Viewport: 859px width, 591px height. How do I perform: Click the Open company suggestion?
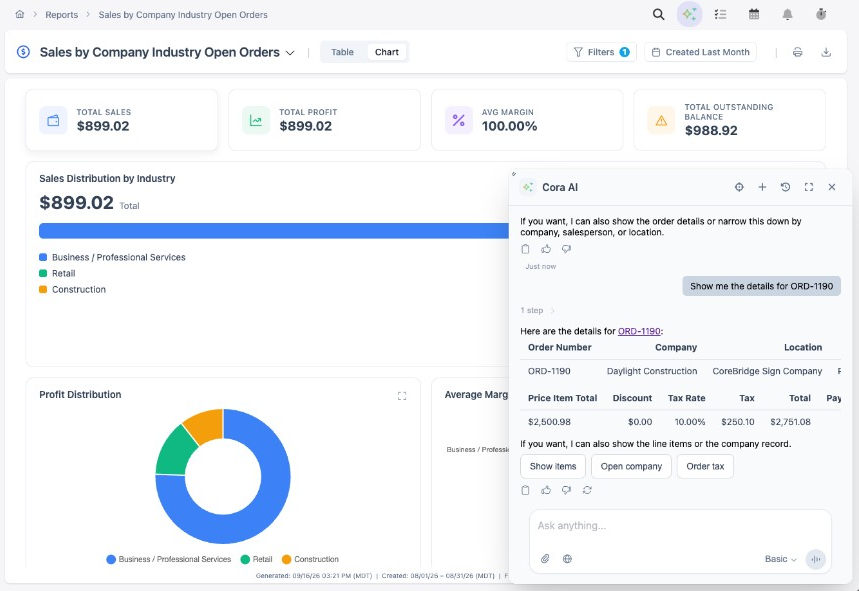click(631, 467)
